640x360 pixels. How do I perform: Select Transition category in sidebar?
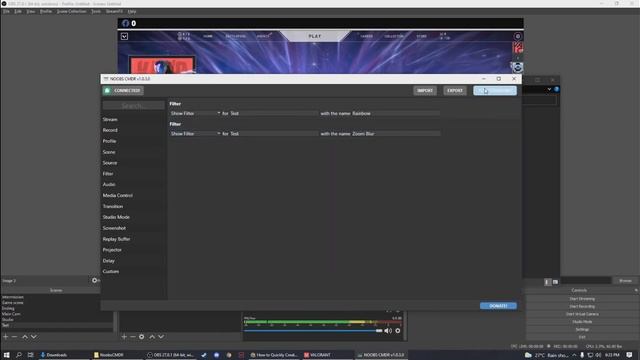coord(113,207)
